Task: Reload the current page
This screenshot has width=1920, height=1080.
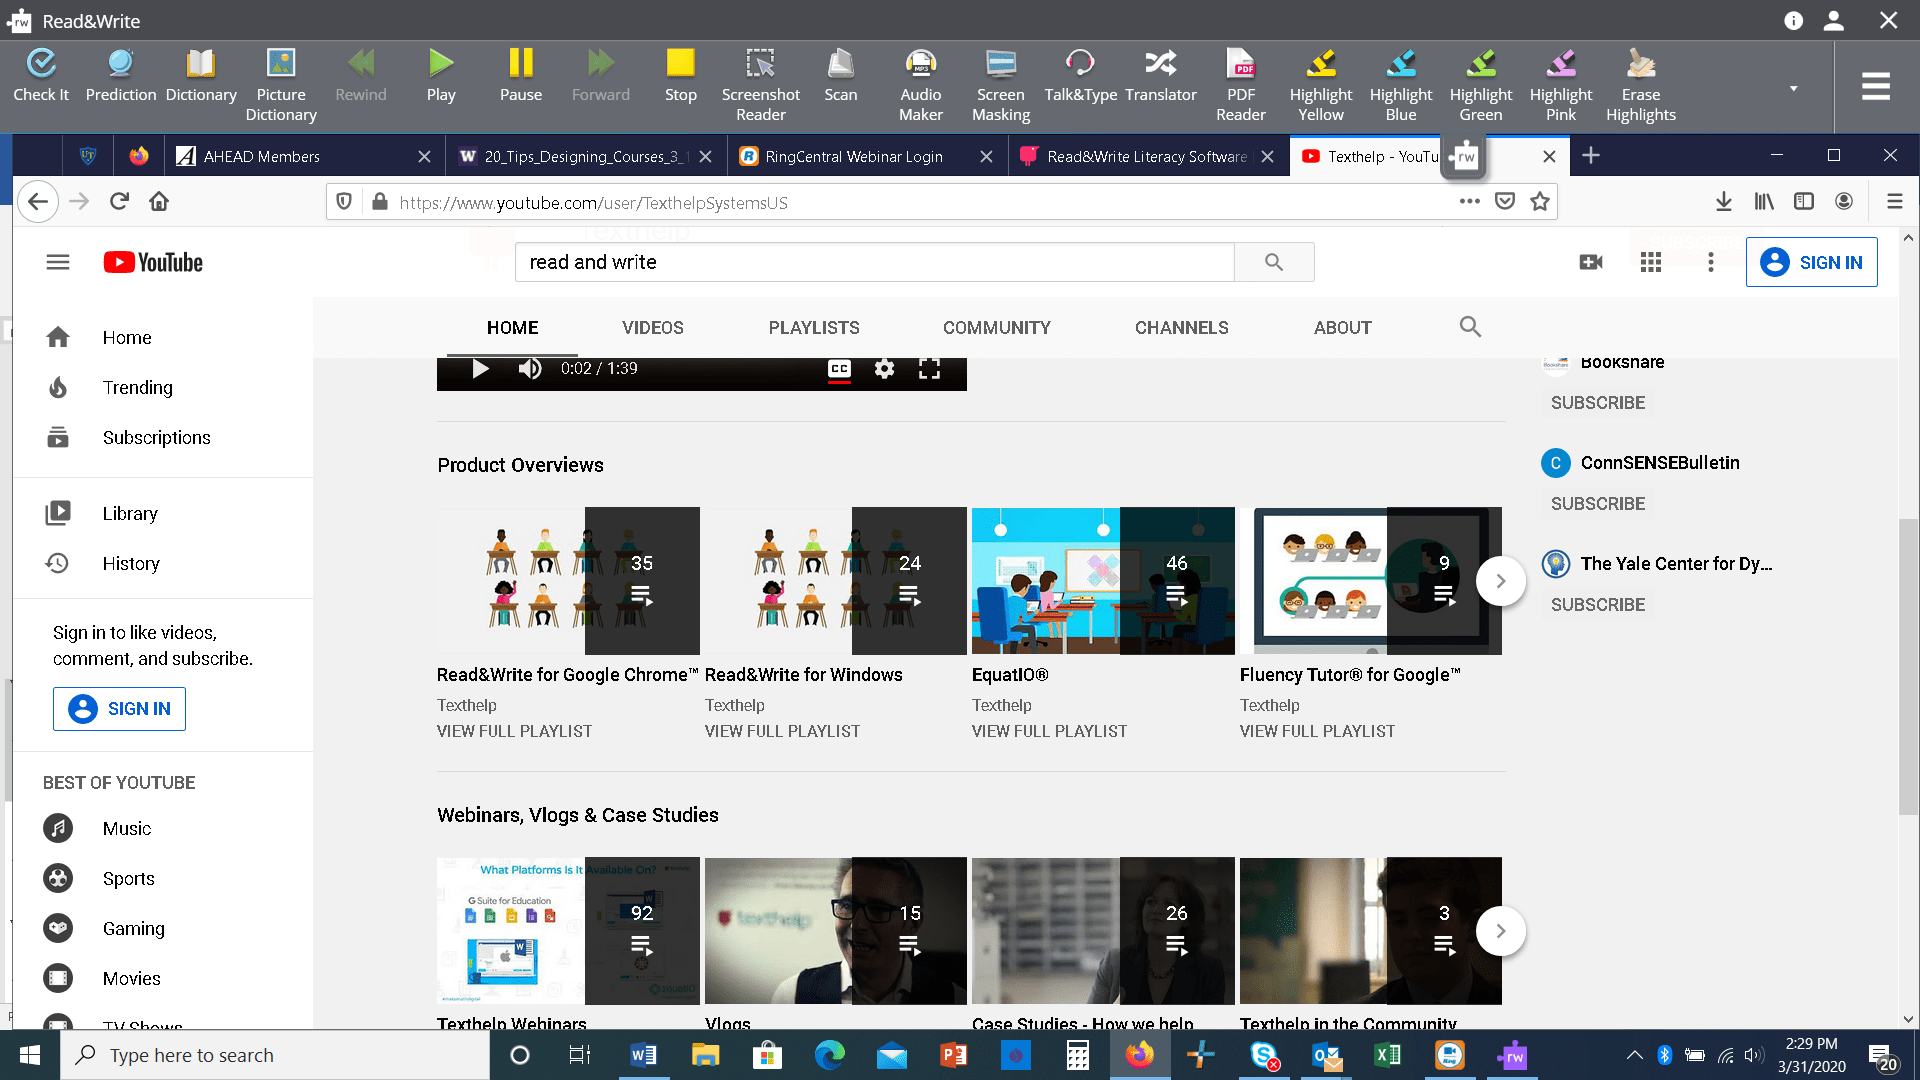Action: tap(119, 201)
